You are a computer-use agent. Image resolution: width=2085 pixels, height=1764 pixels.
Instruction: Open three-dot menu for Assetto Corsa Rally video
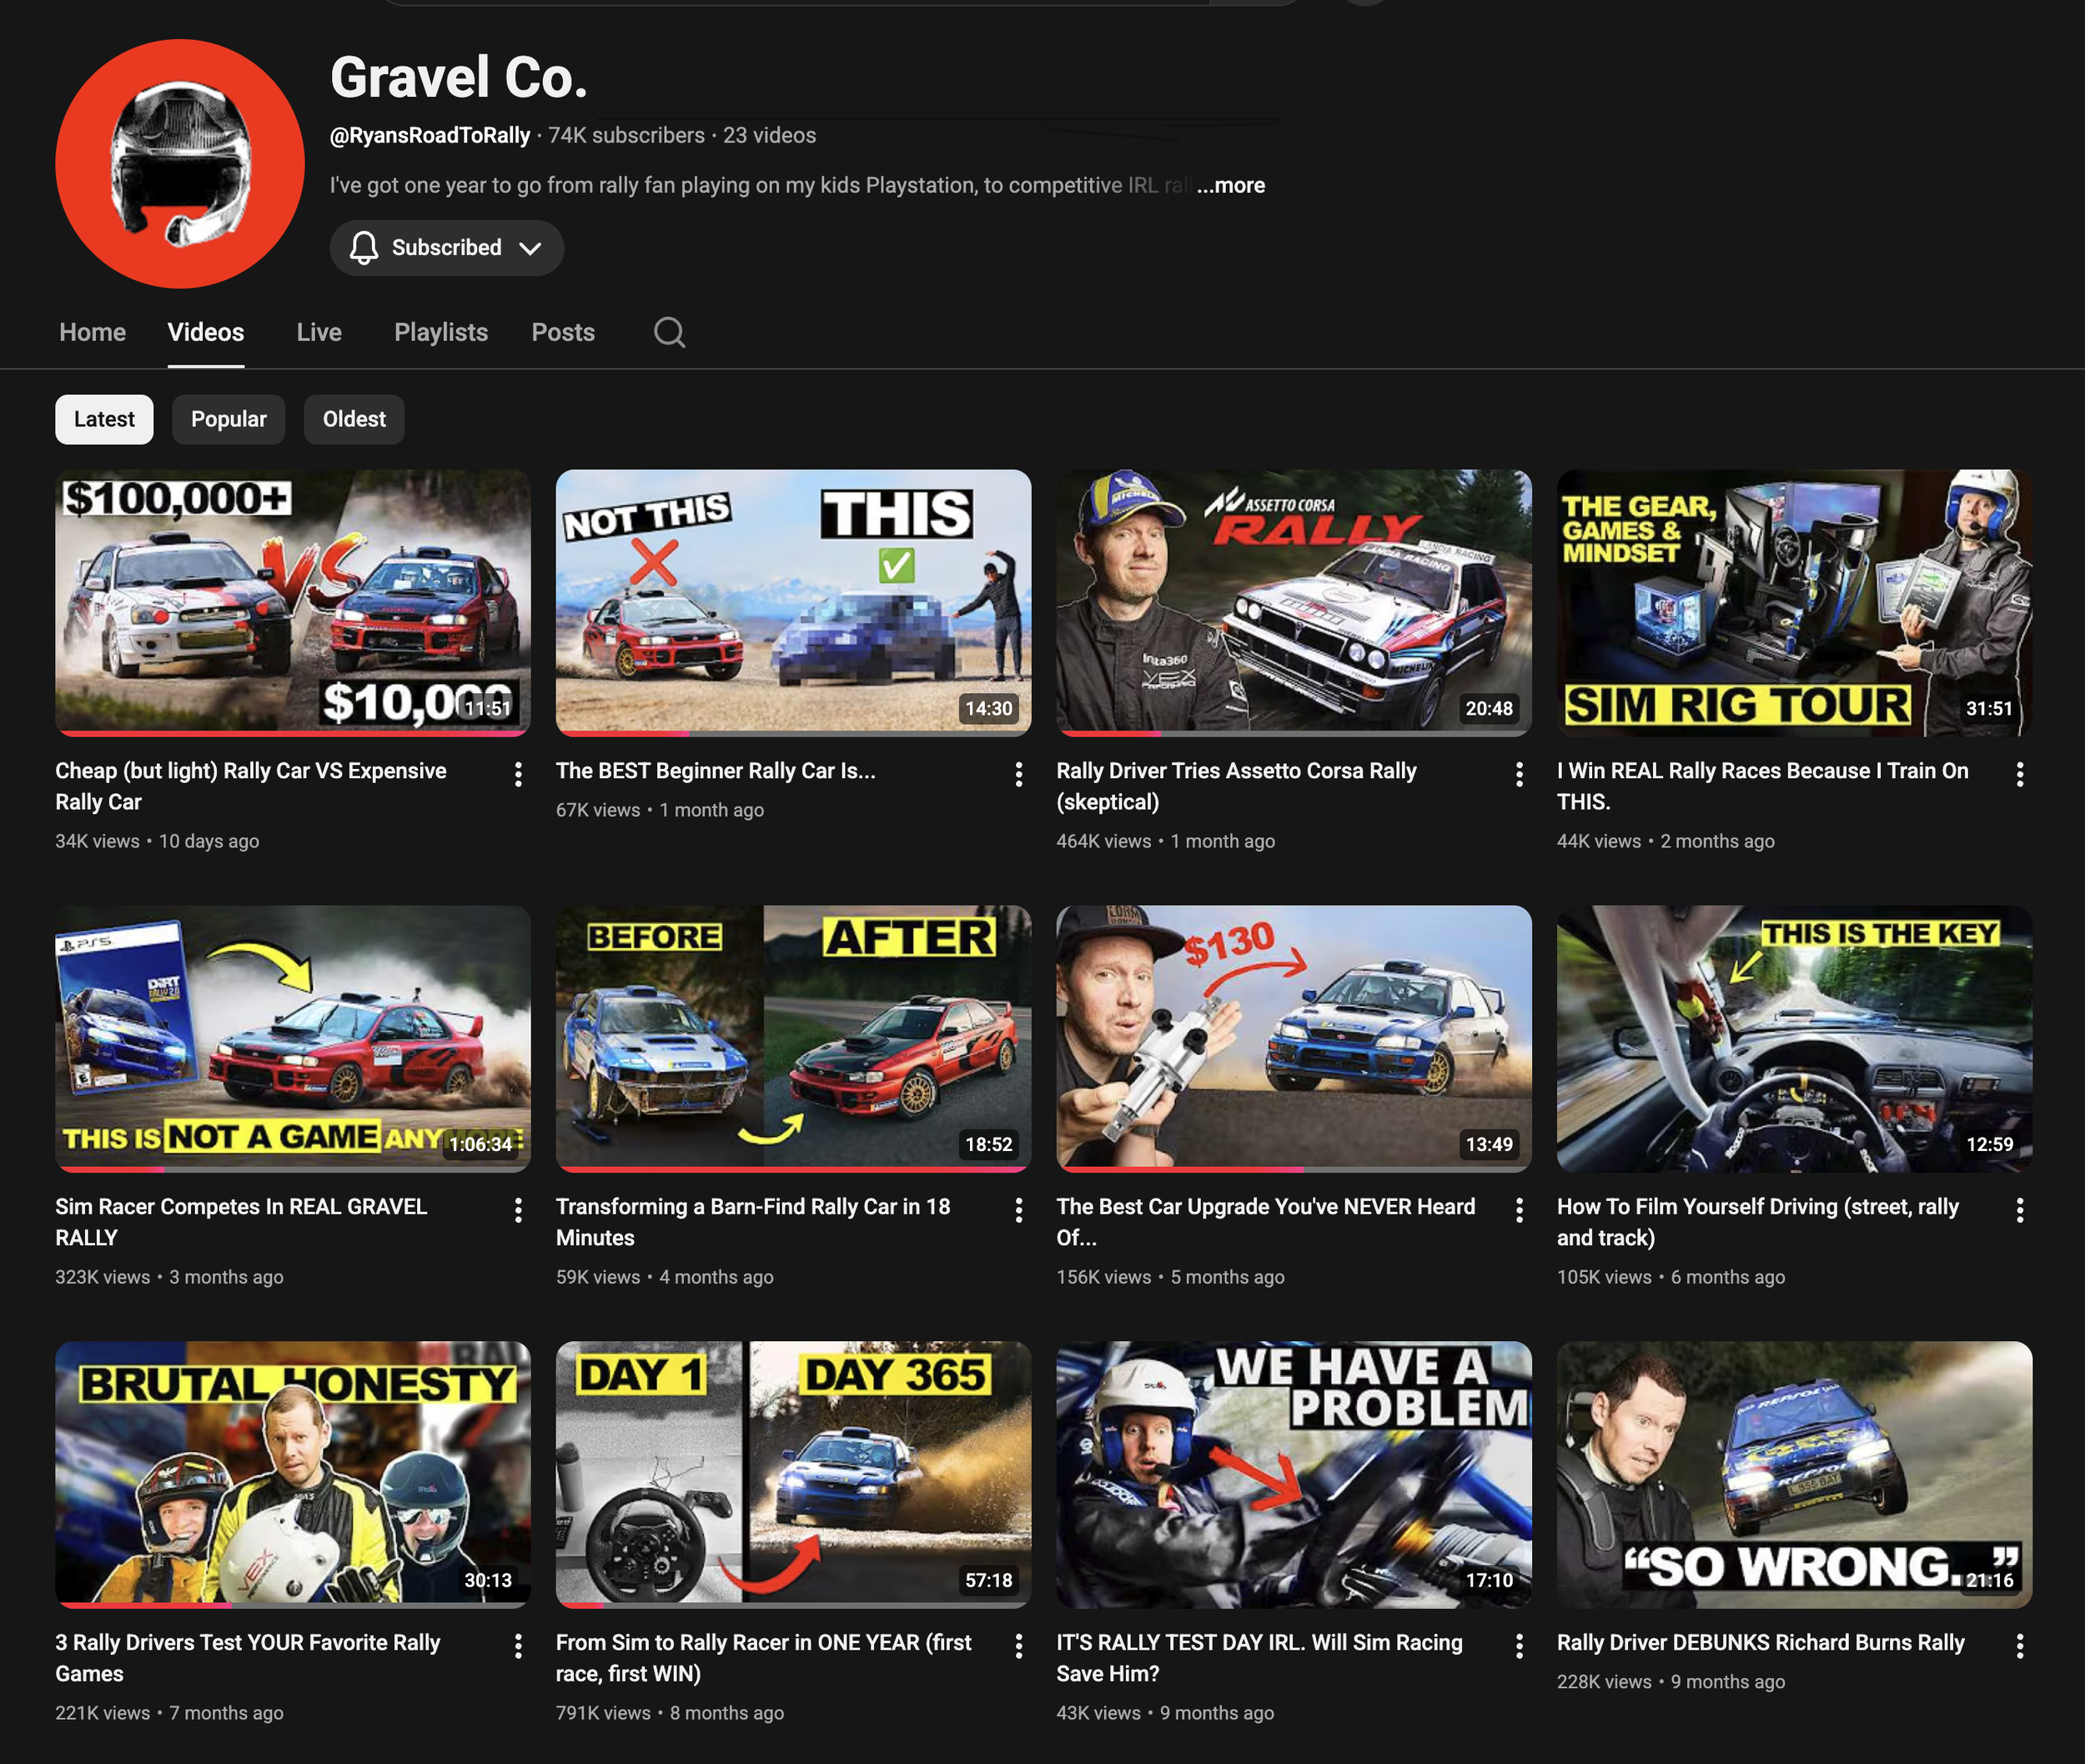tap(1519, 774)
